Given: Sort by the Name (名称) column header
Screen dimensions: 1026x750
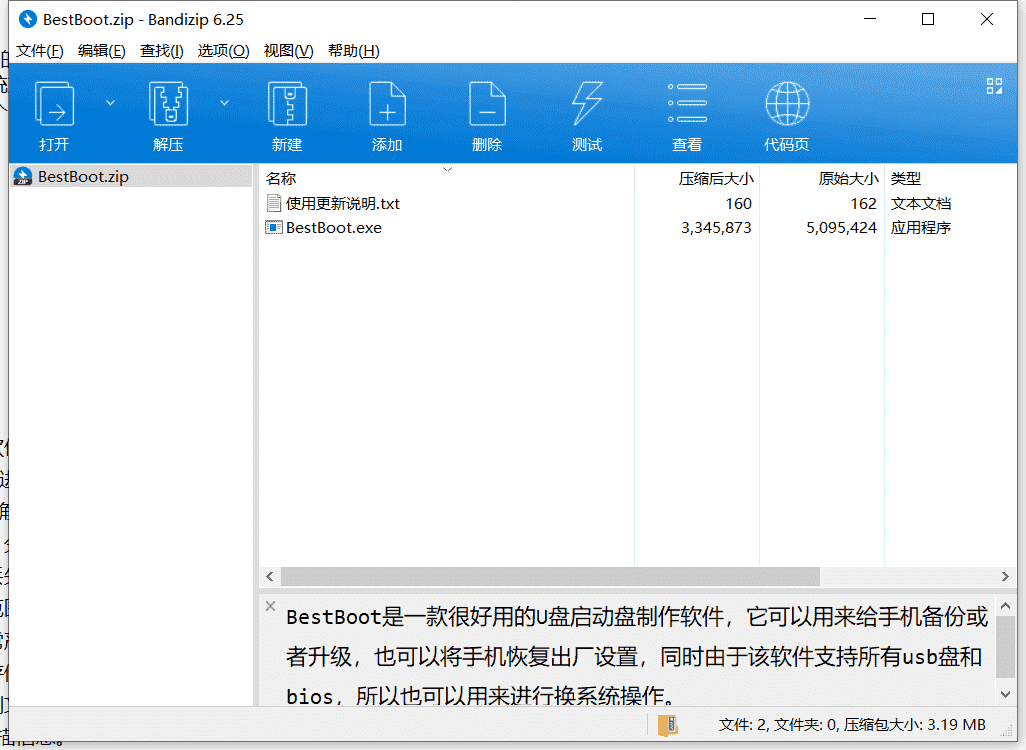Looking at the screenshot, I should tap(447, 178).
